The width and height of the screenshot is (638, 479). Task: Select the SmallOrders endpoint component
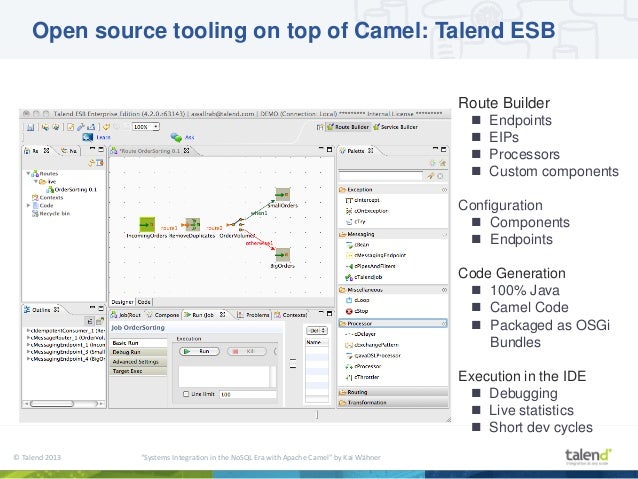282,195
